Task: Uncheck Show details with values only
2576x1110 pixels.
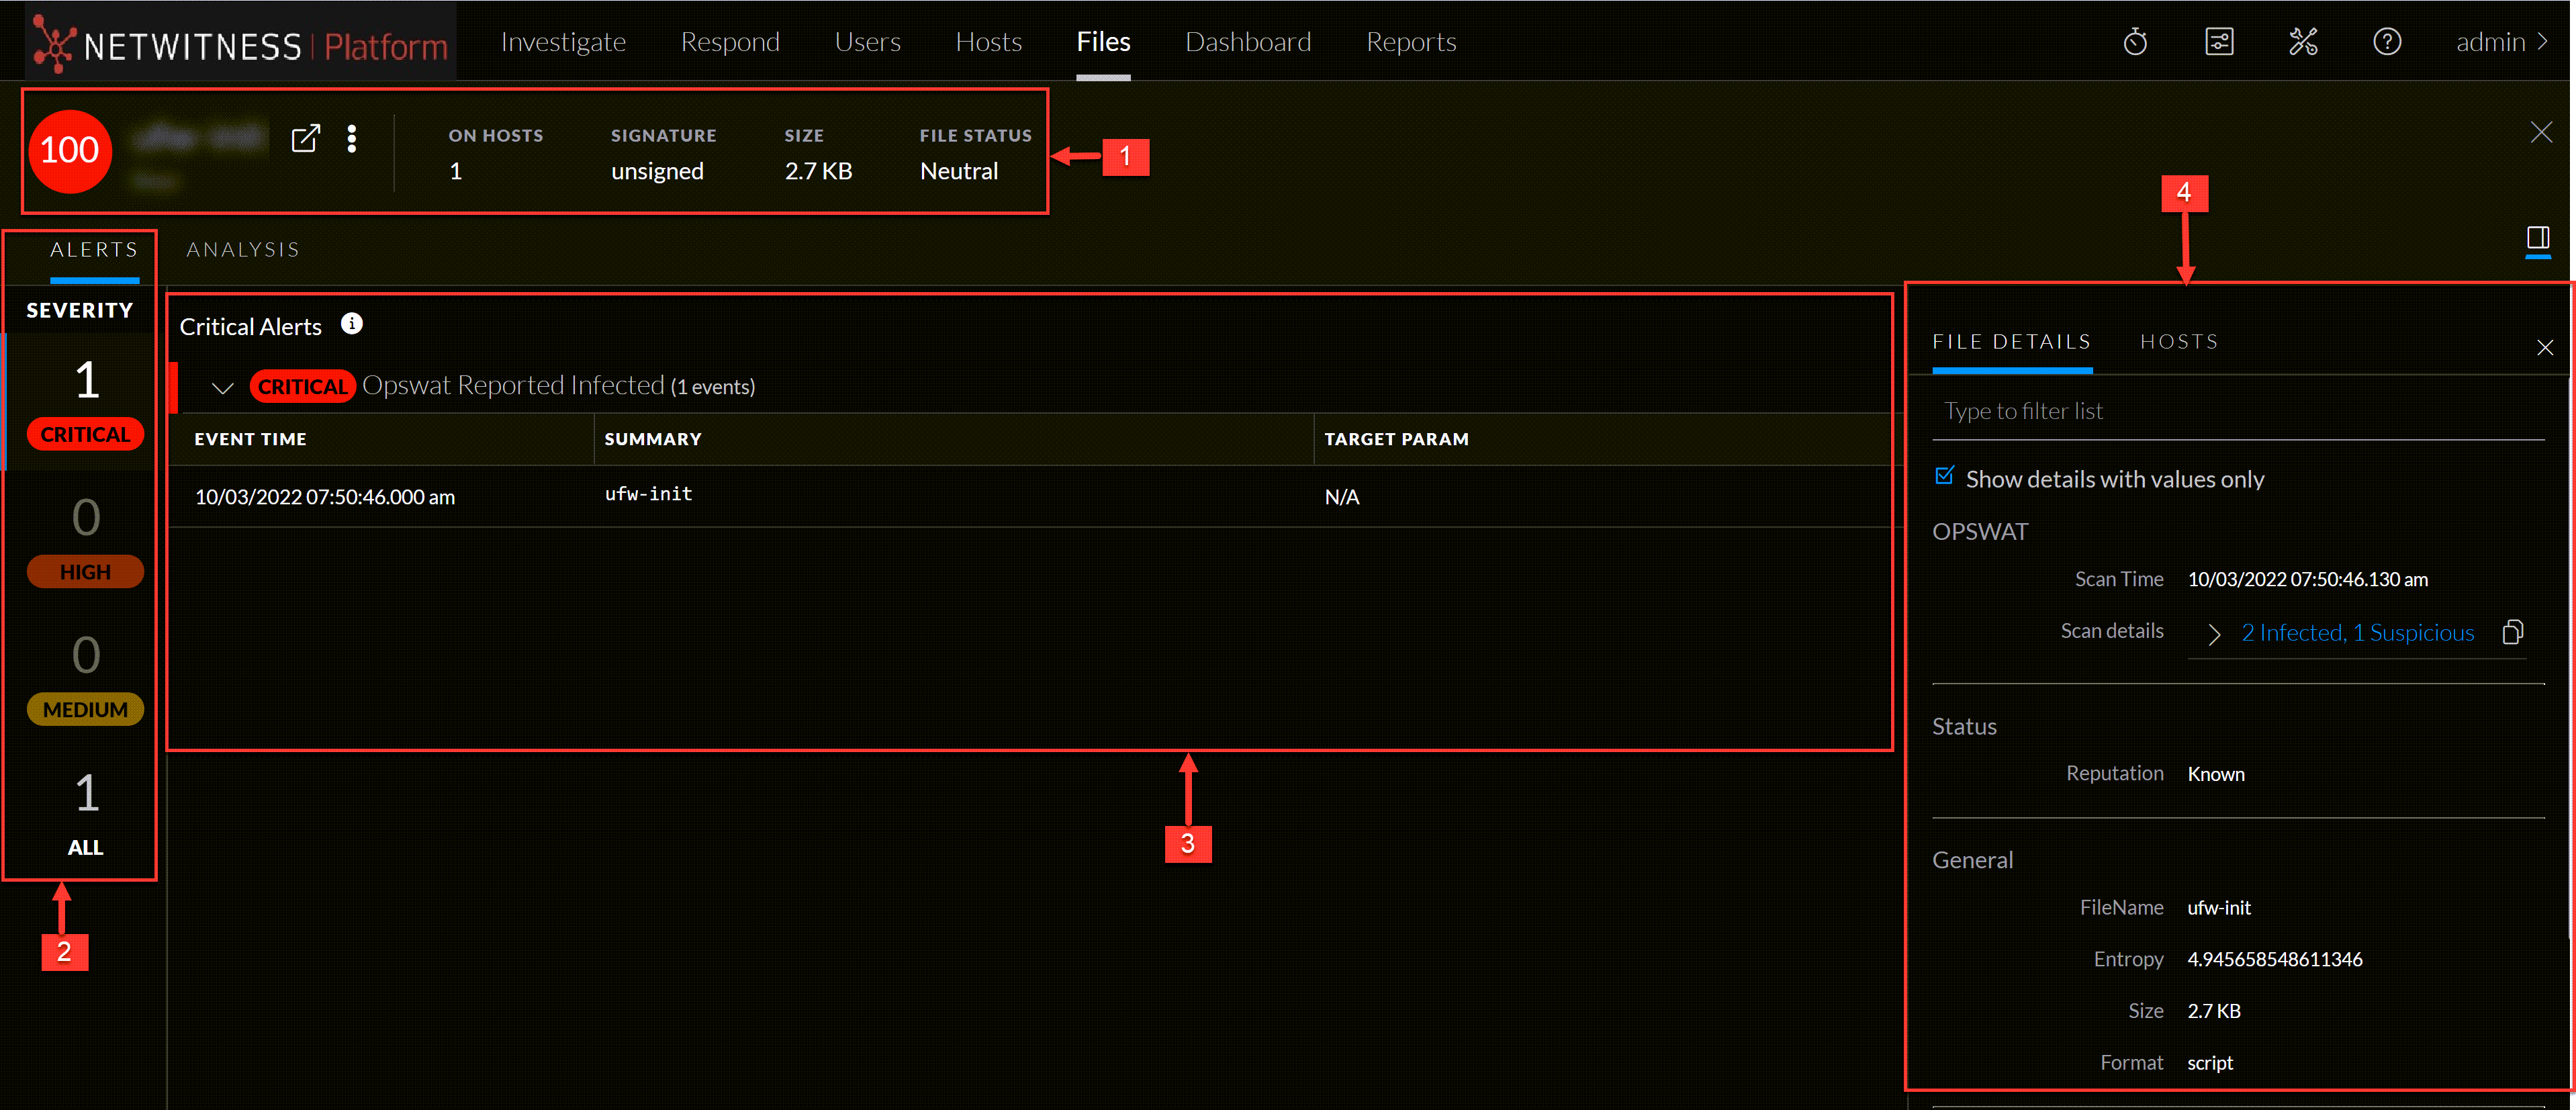Action: 1944,477
